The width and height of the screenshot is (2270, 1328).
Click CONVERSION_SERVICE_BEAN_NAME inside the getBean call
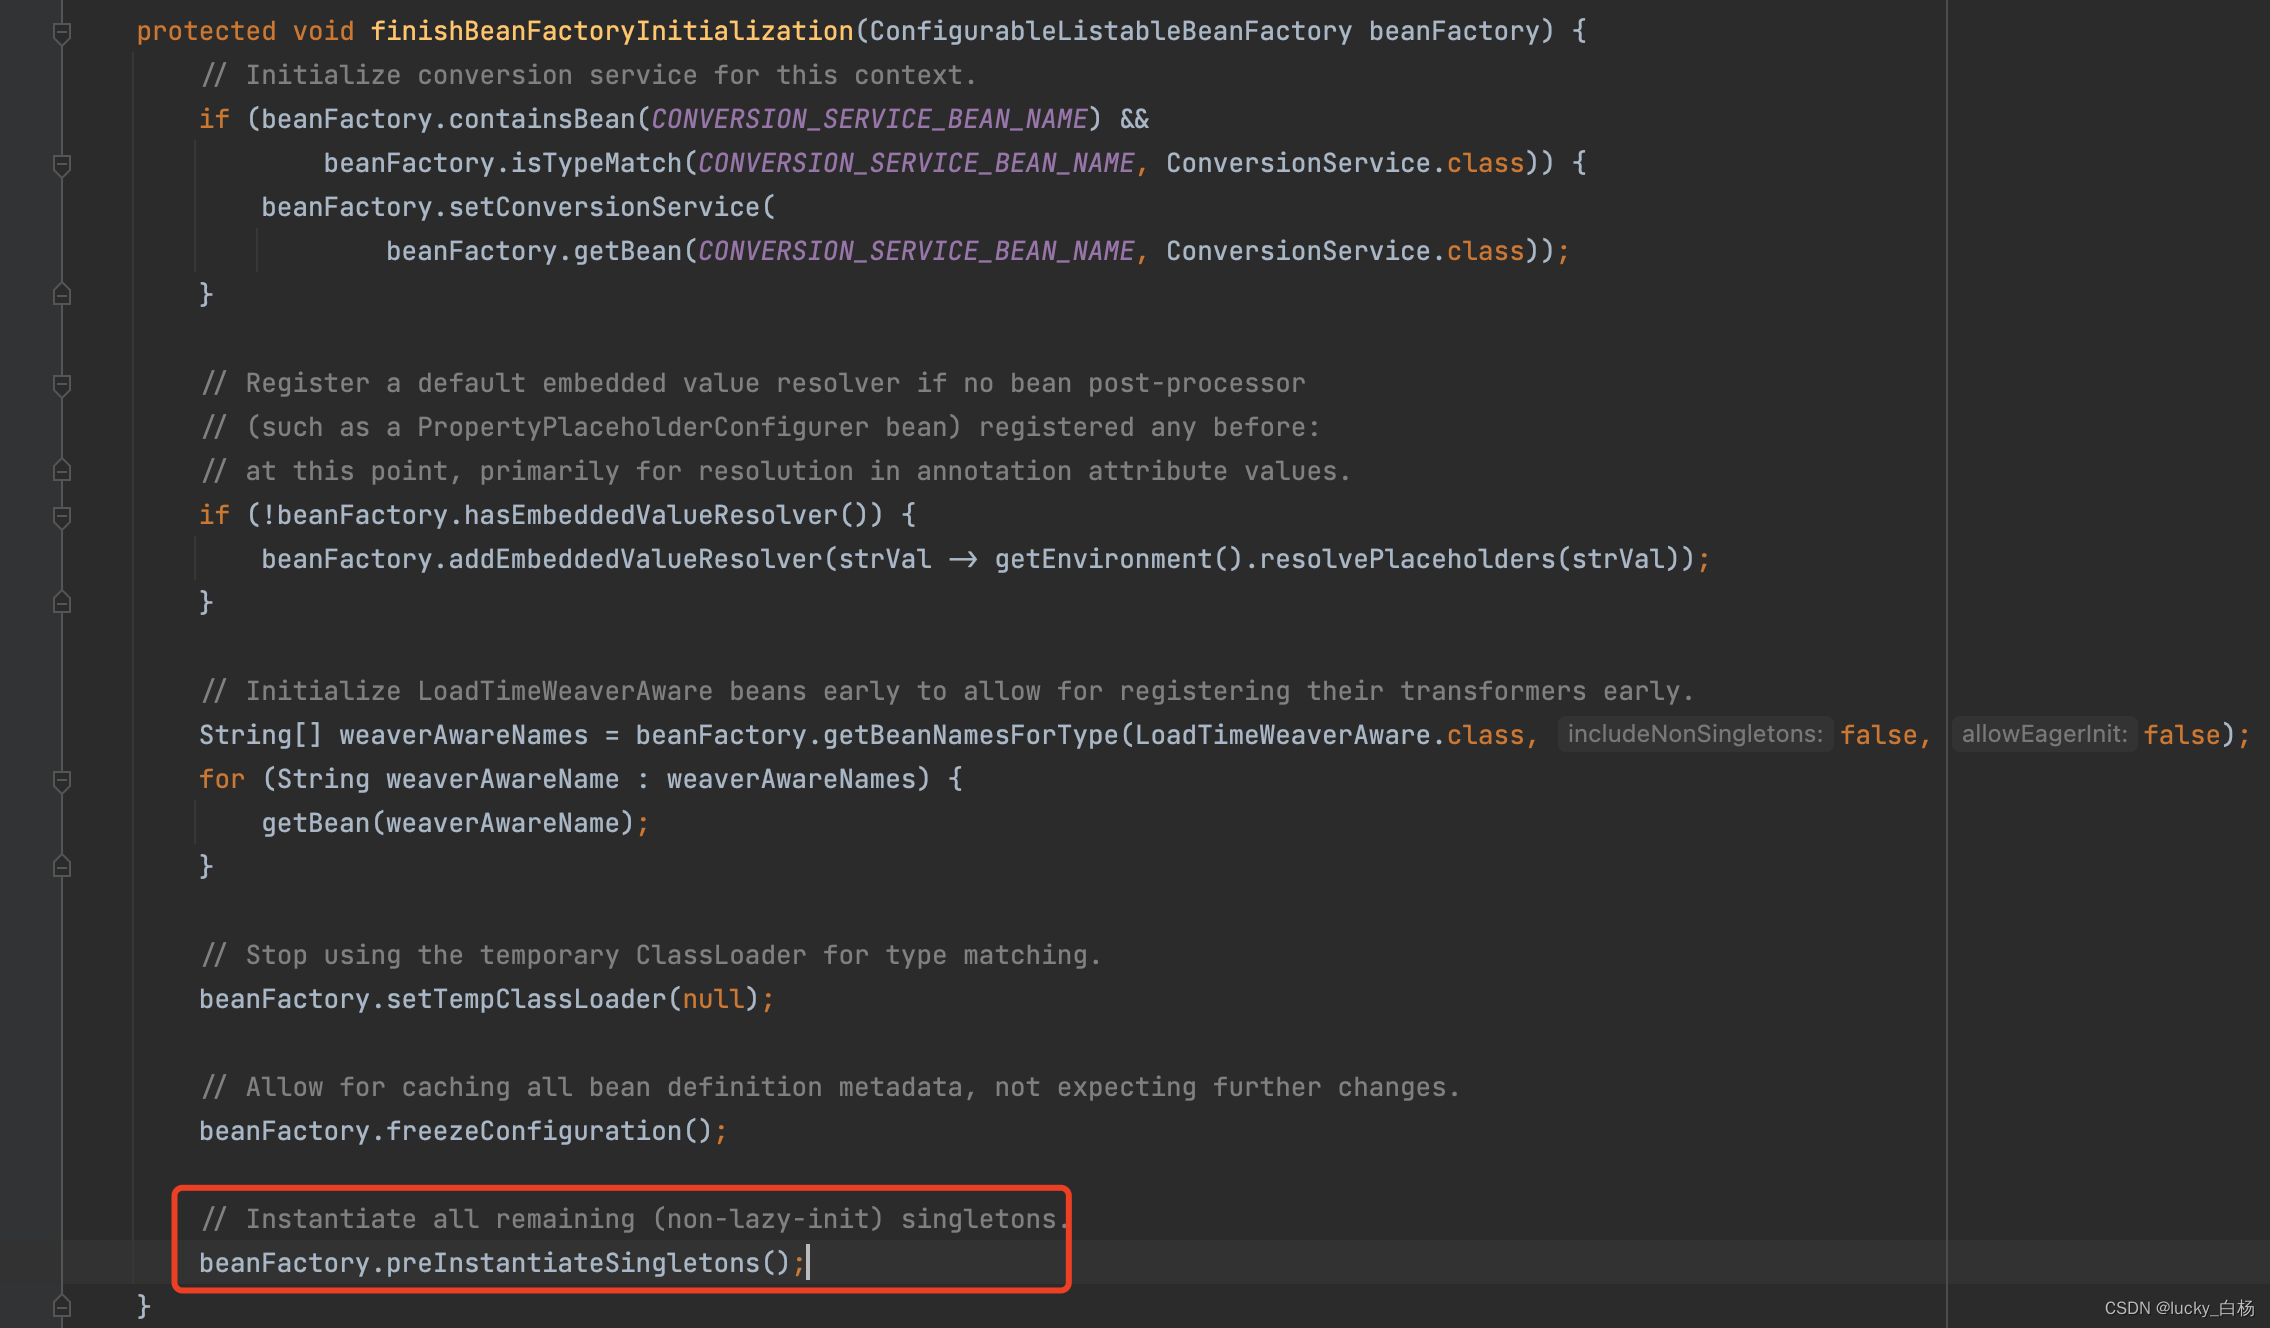(916, 251)
